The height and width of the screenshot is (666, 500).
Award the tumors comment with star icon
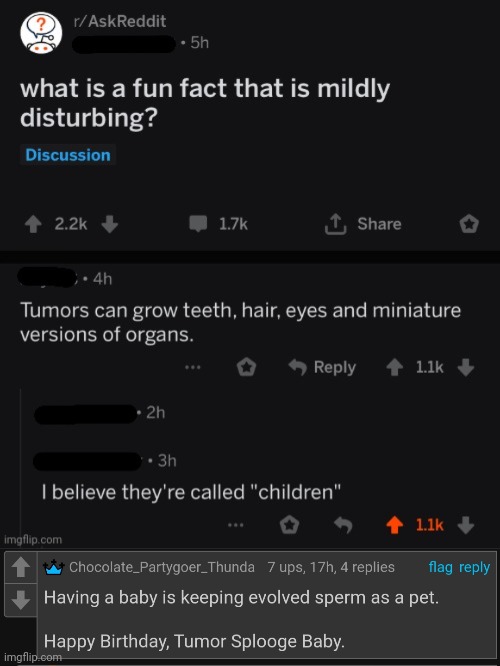[x=246, y=367]
